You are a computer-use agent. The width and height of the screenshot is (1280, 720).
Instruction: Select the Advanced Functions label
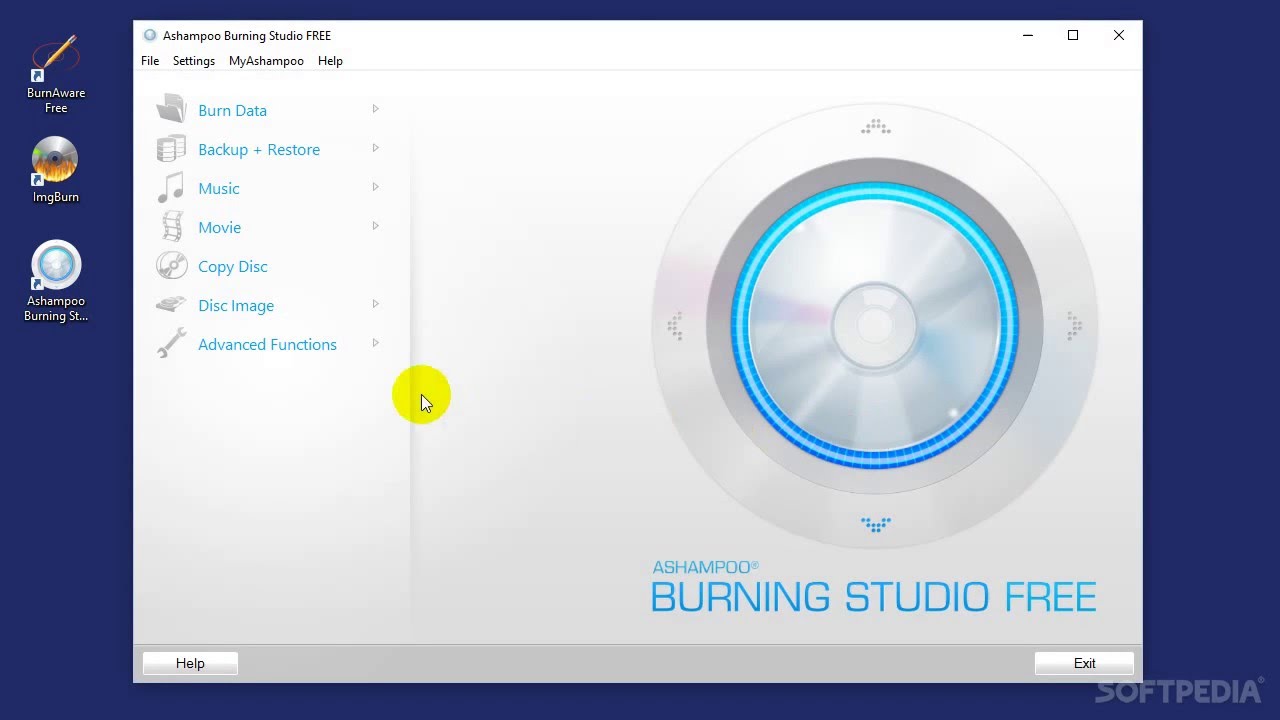pyautogui.click(x=267, y=345)
